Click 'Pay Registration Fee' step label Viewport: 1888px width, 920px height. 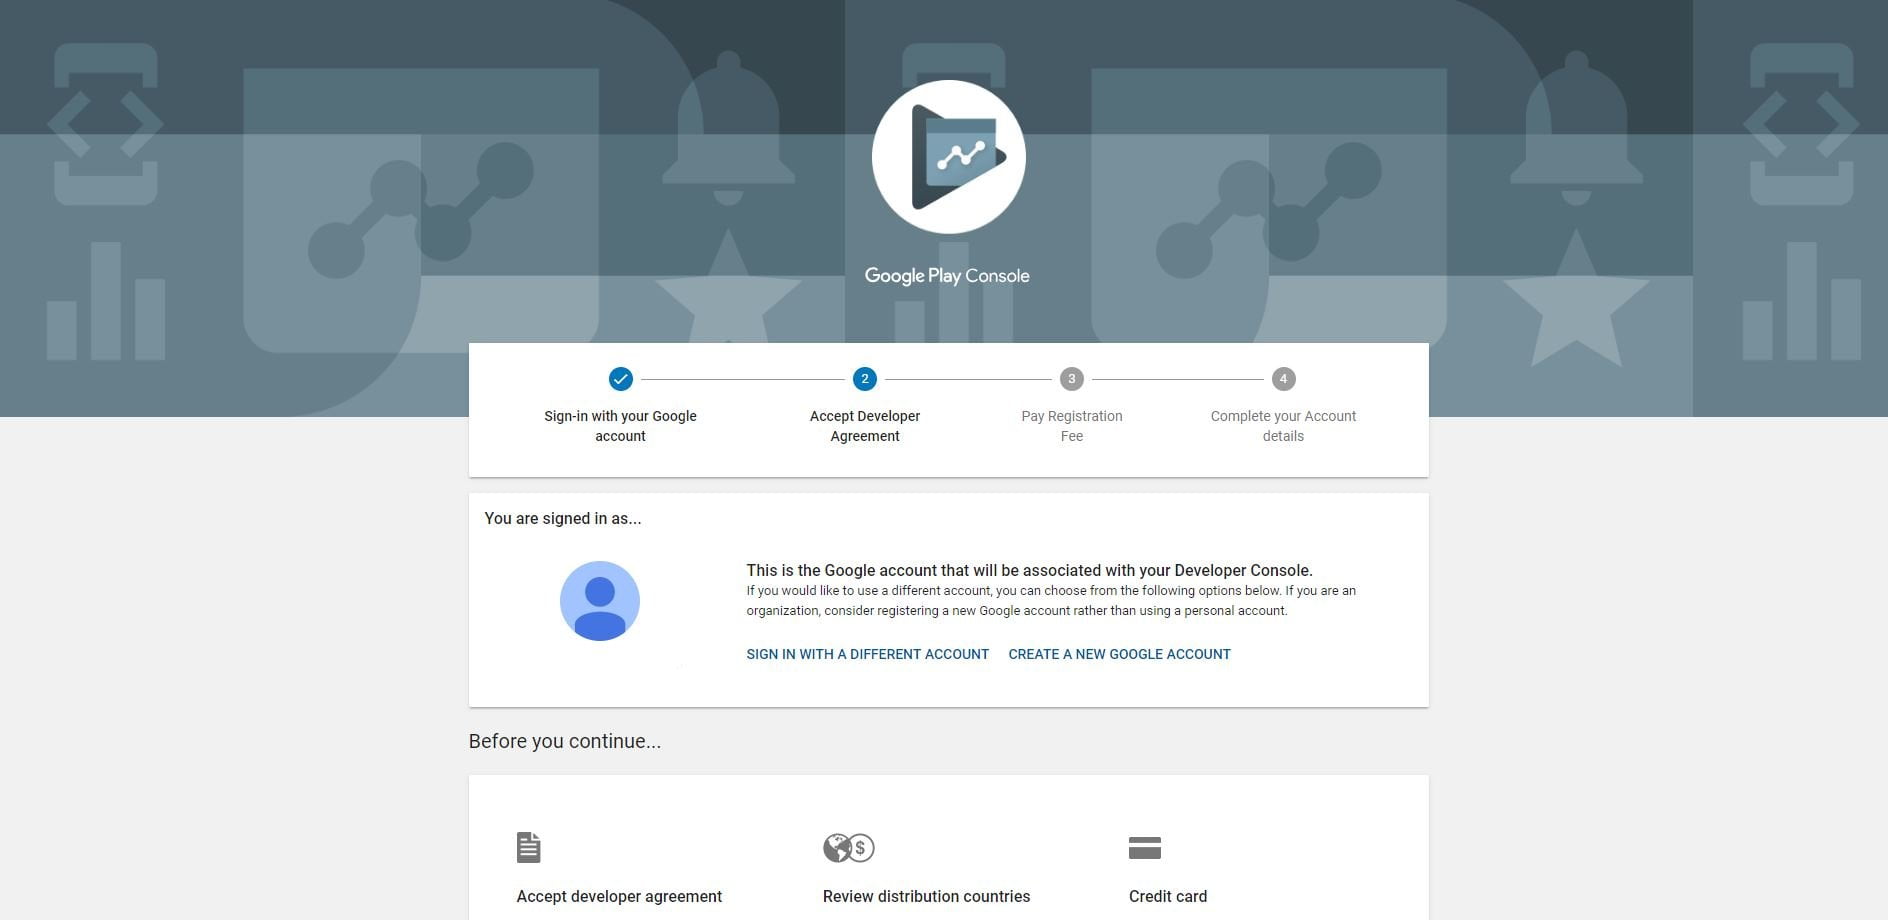pos(1072,426)
